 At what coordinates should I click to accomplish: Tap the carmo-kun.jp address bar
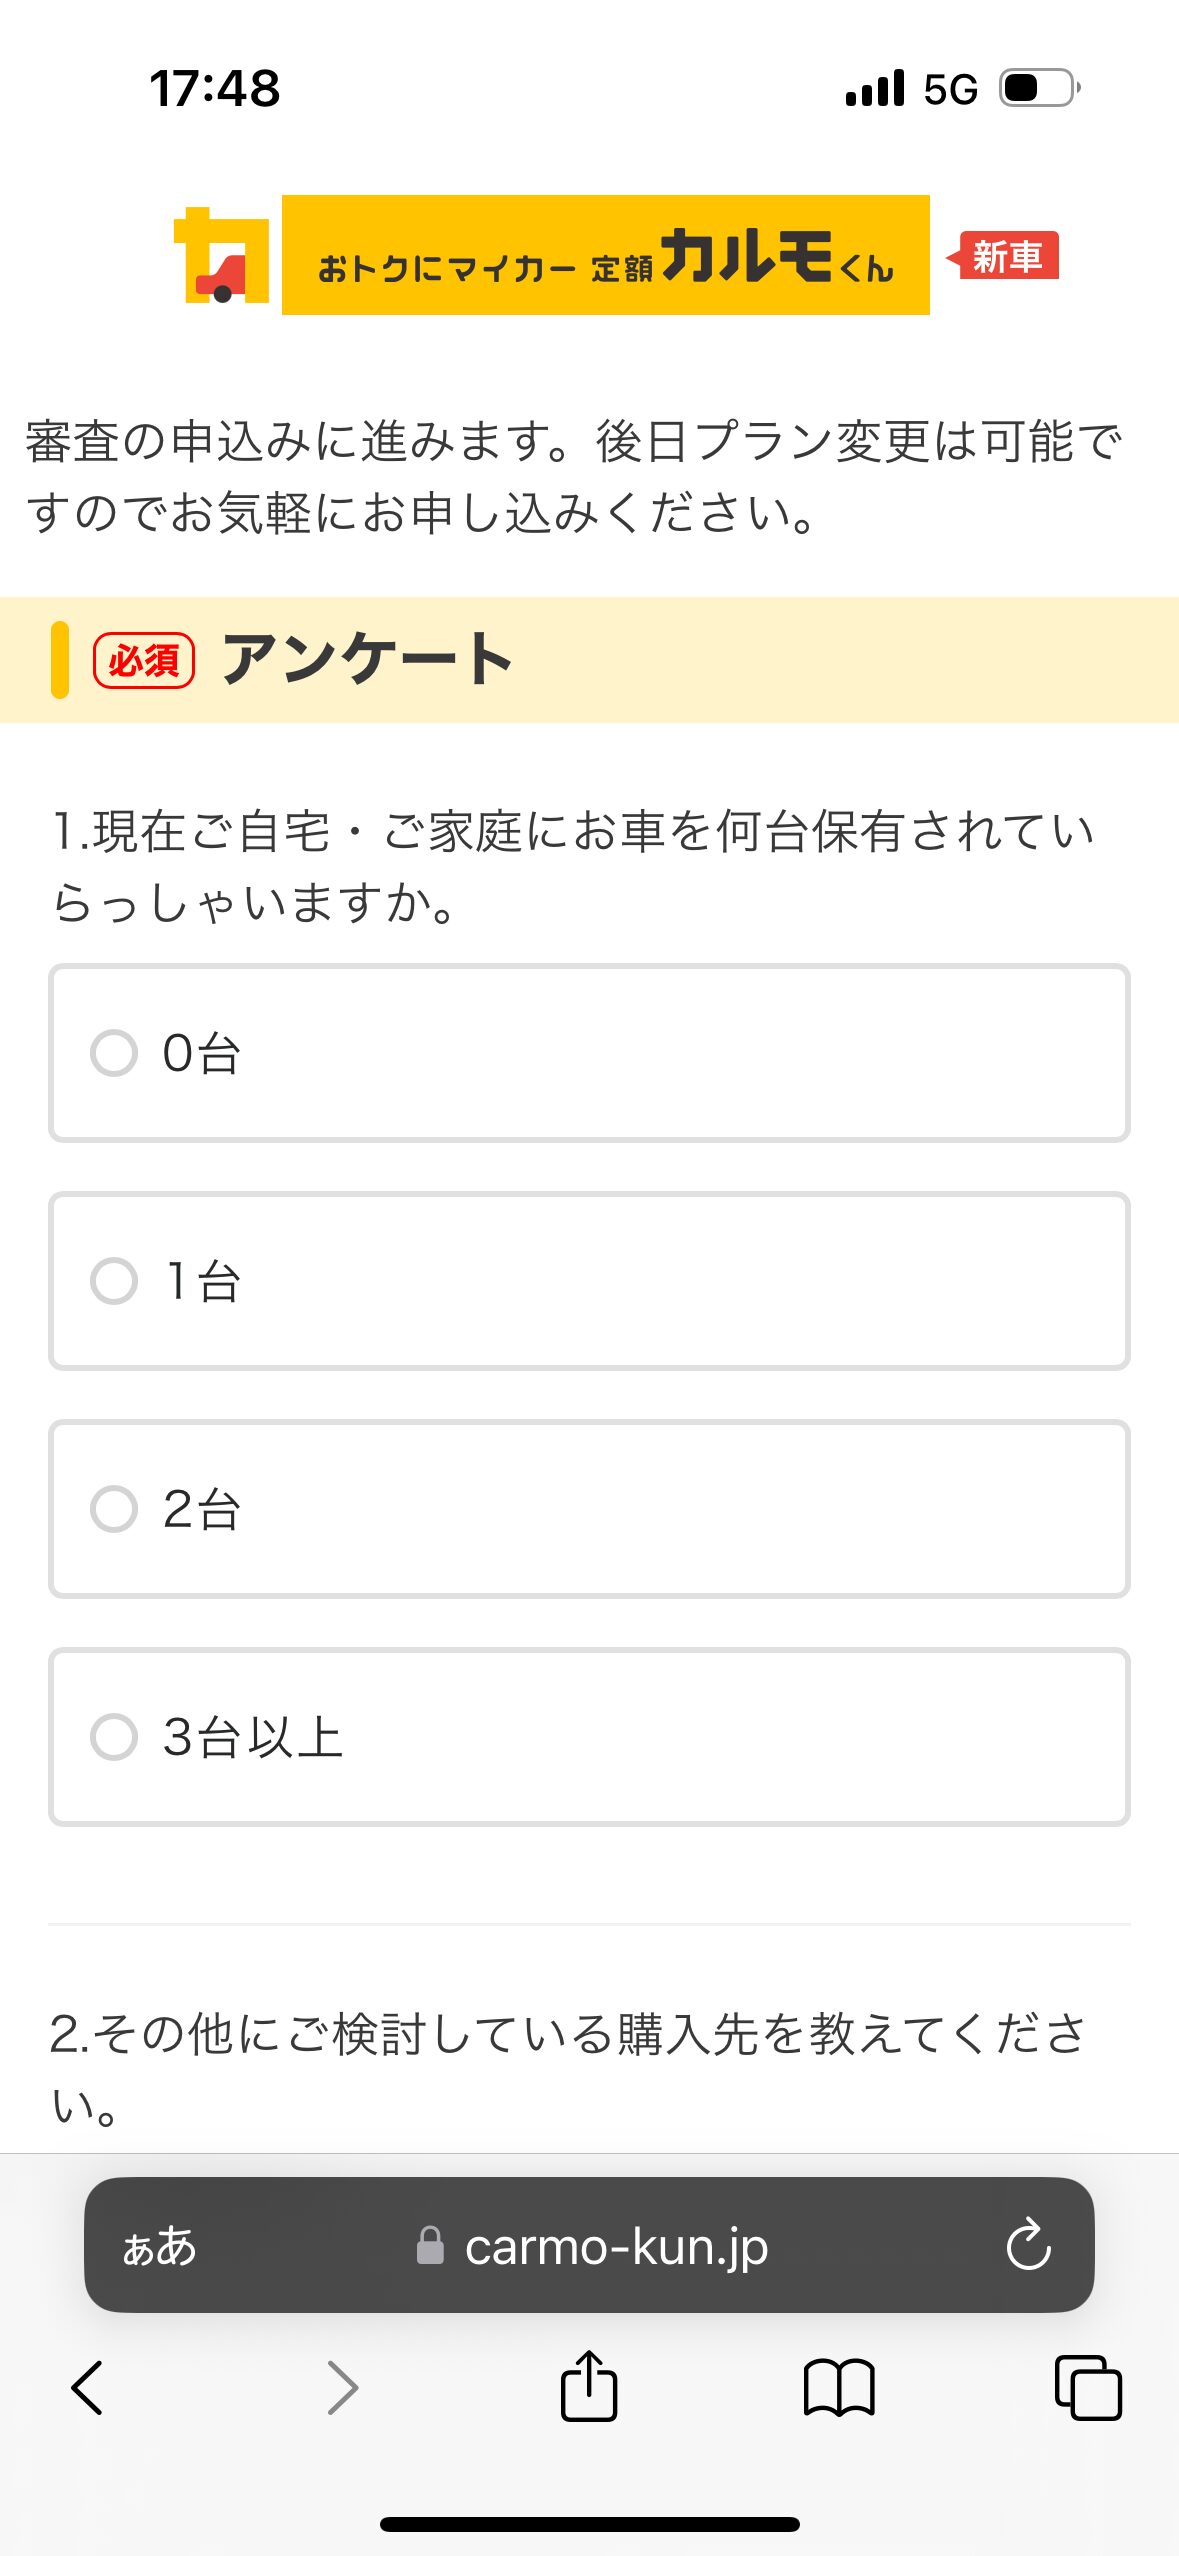[615, 2246]
